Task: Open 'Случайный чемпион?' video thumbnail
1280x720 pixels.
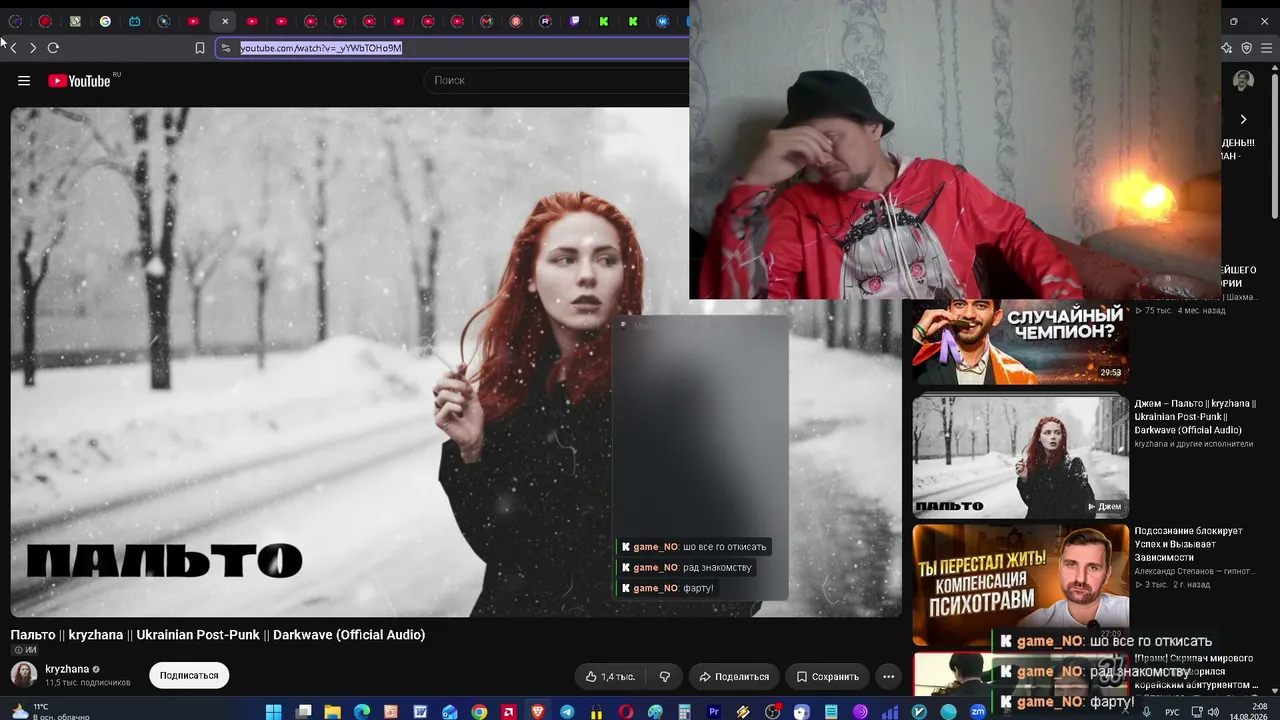Action: tap(1020, 342)
